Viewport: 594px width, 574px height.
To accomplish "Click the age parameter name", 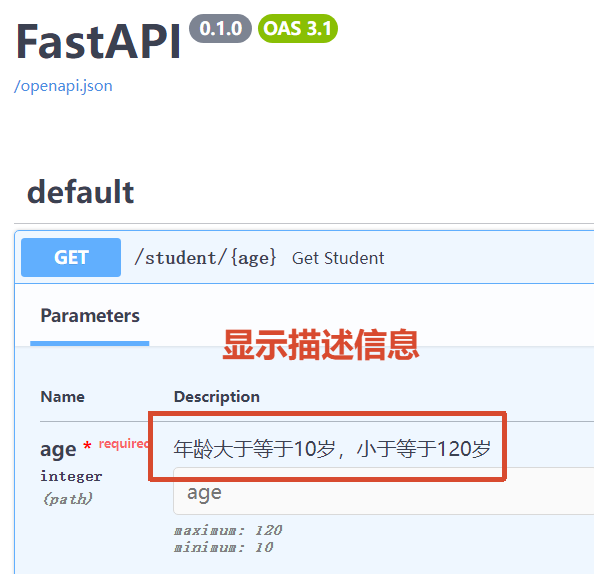I will [58, 450].
